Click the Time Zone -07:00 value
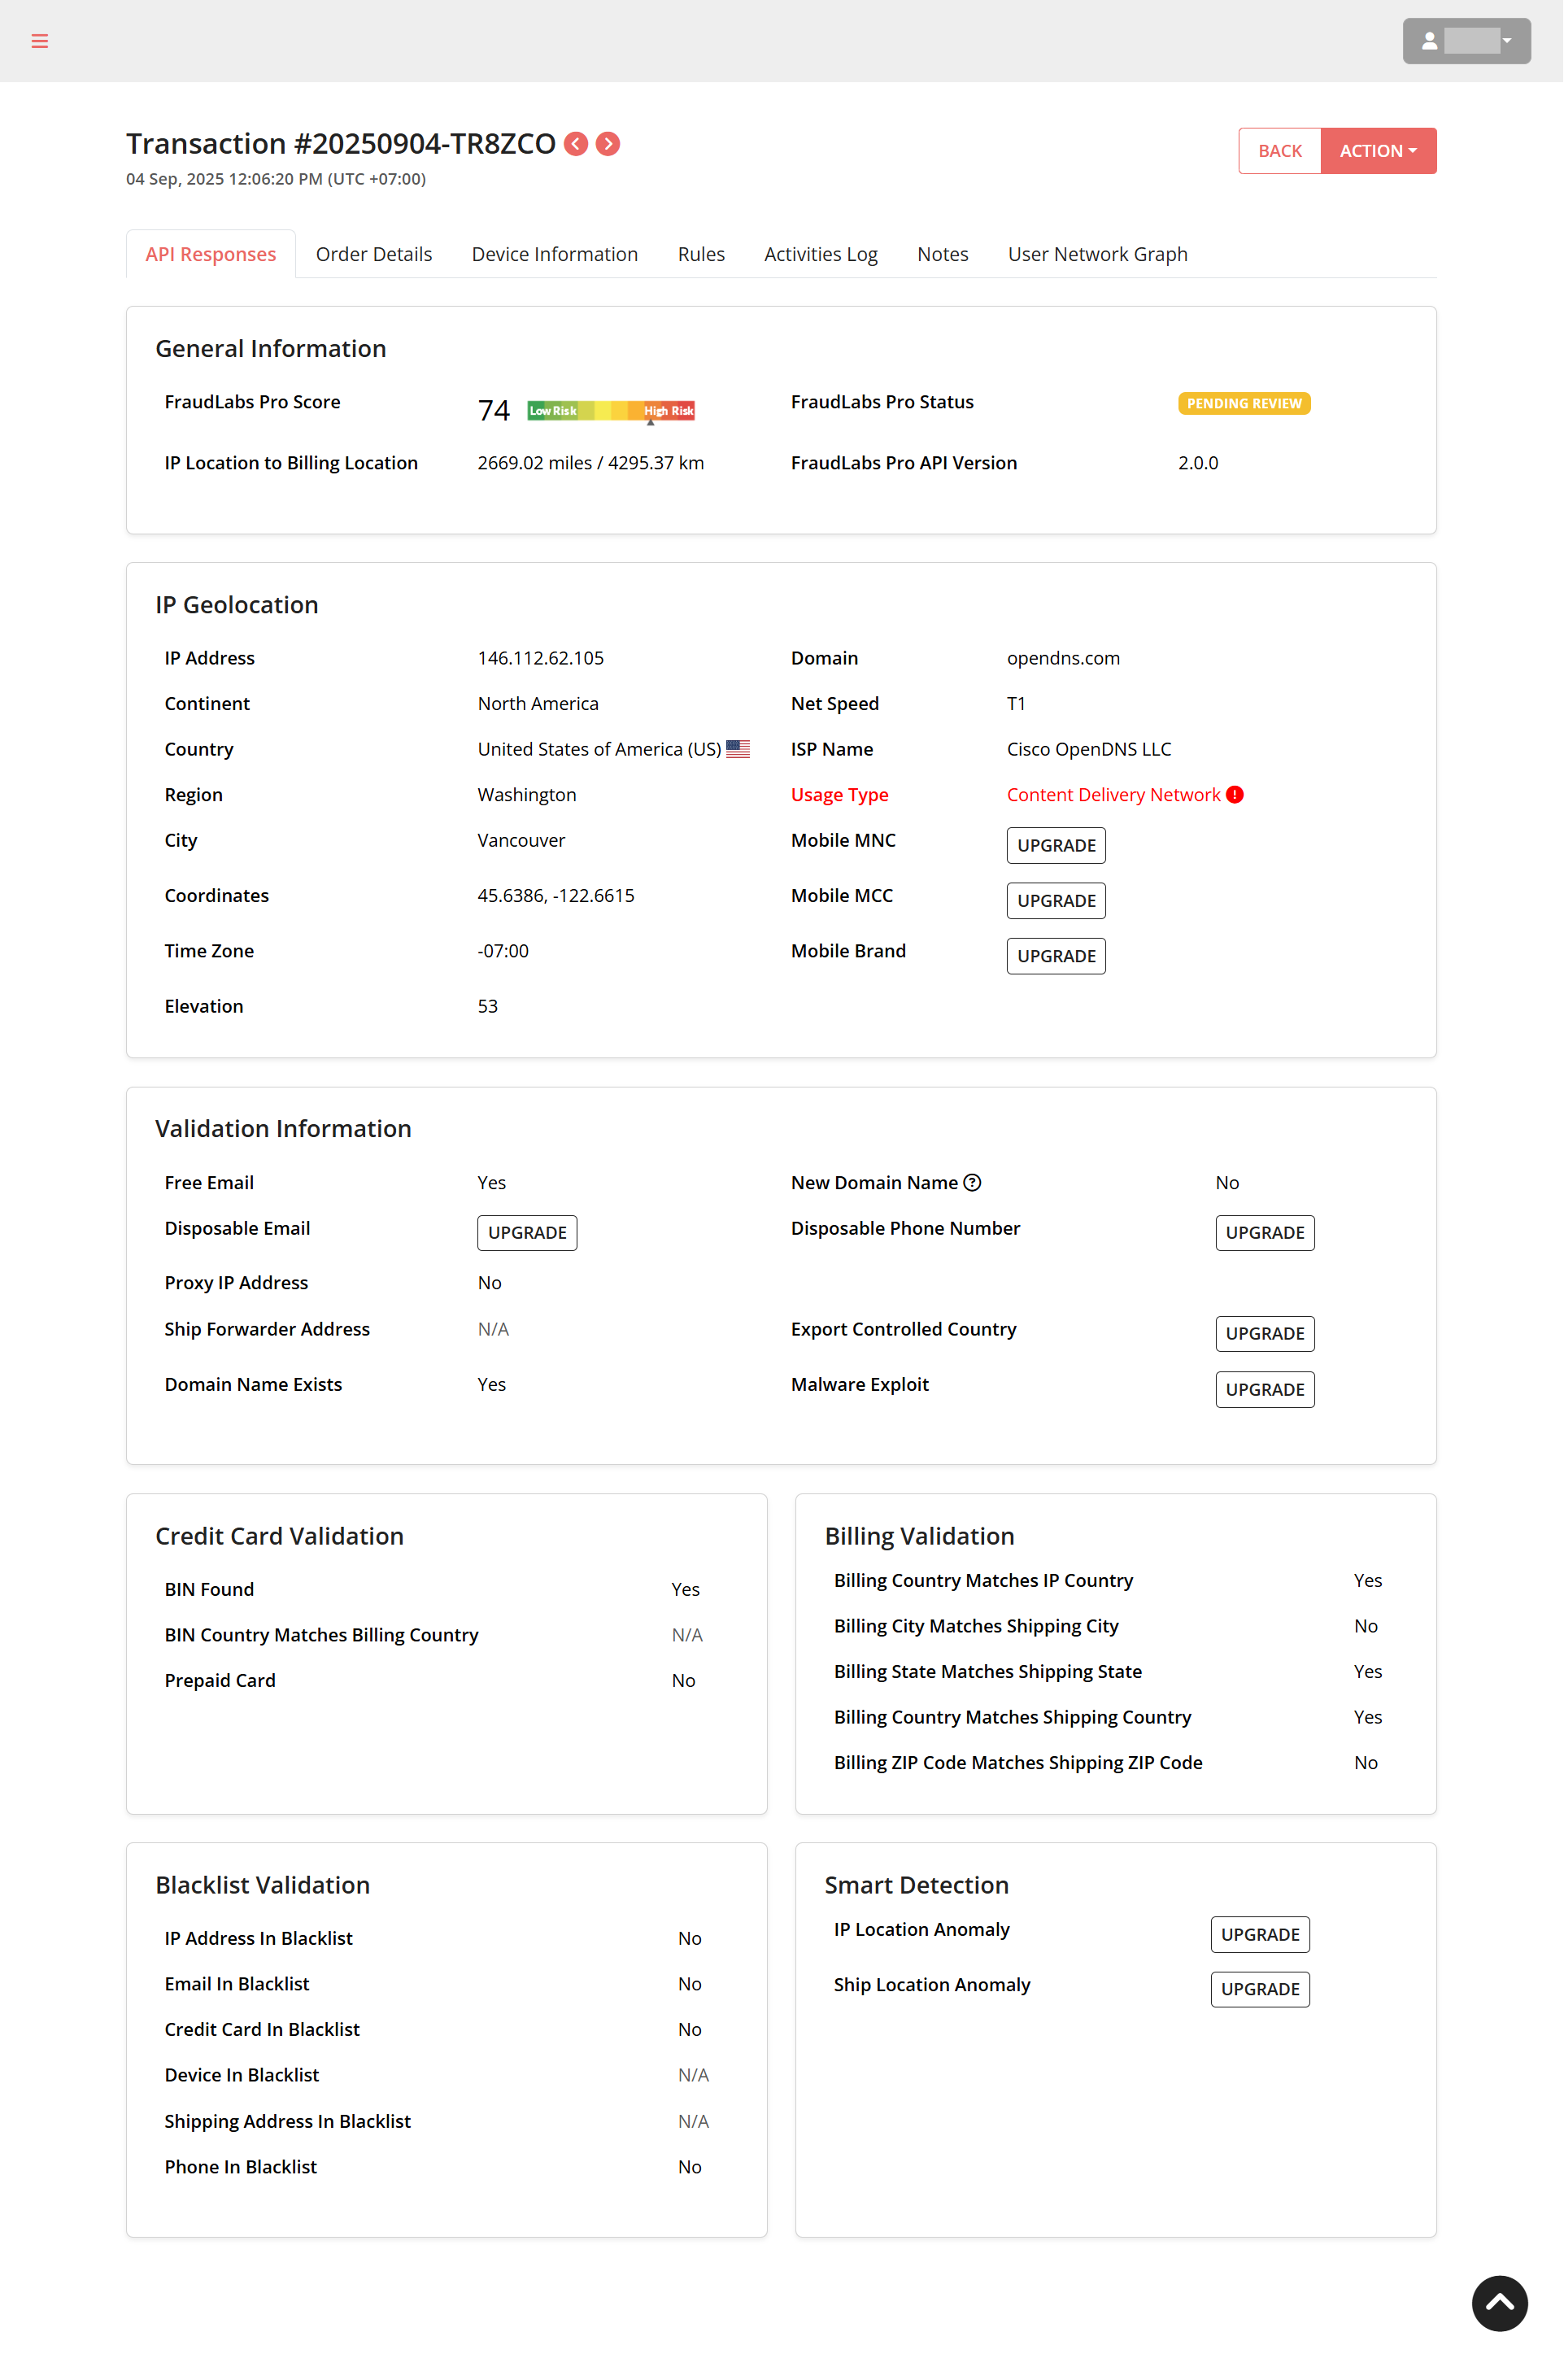The width and height of the screenshot is (1564, 2380). pyautogui.click(x=503, y=951)
